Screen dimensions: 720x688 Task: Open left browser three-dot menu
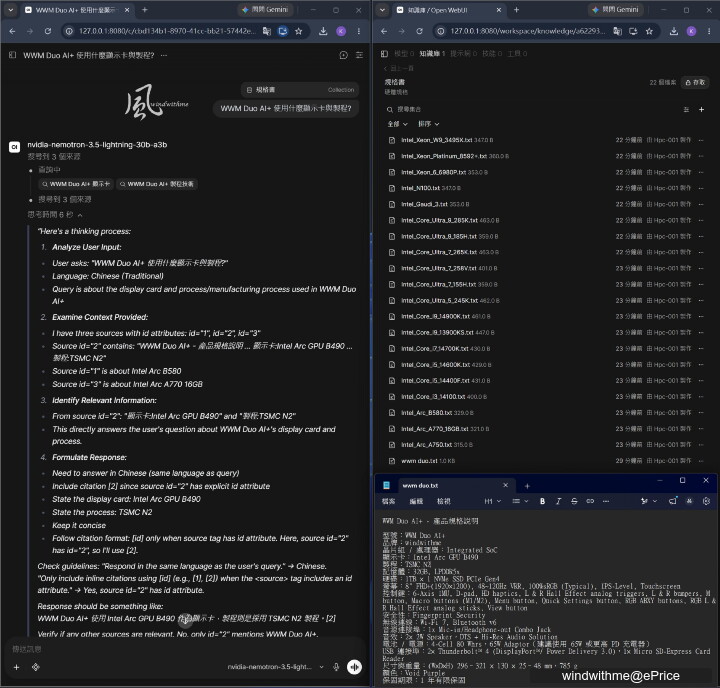(359, 31)
